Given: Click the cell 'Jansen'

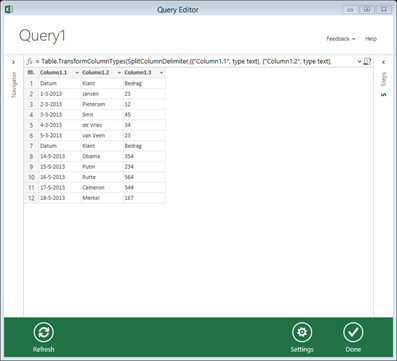Looking at the screenshot, I should [x=102, y=94].
